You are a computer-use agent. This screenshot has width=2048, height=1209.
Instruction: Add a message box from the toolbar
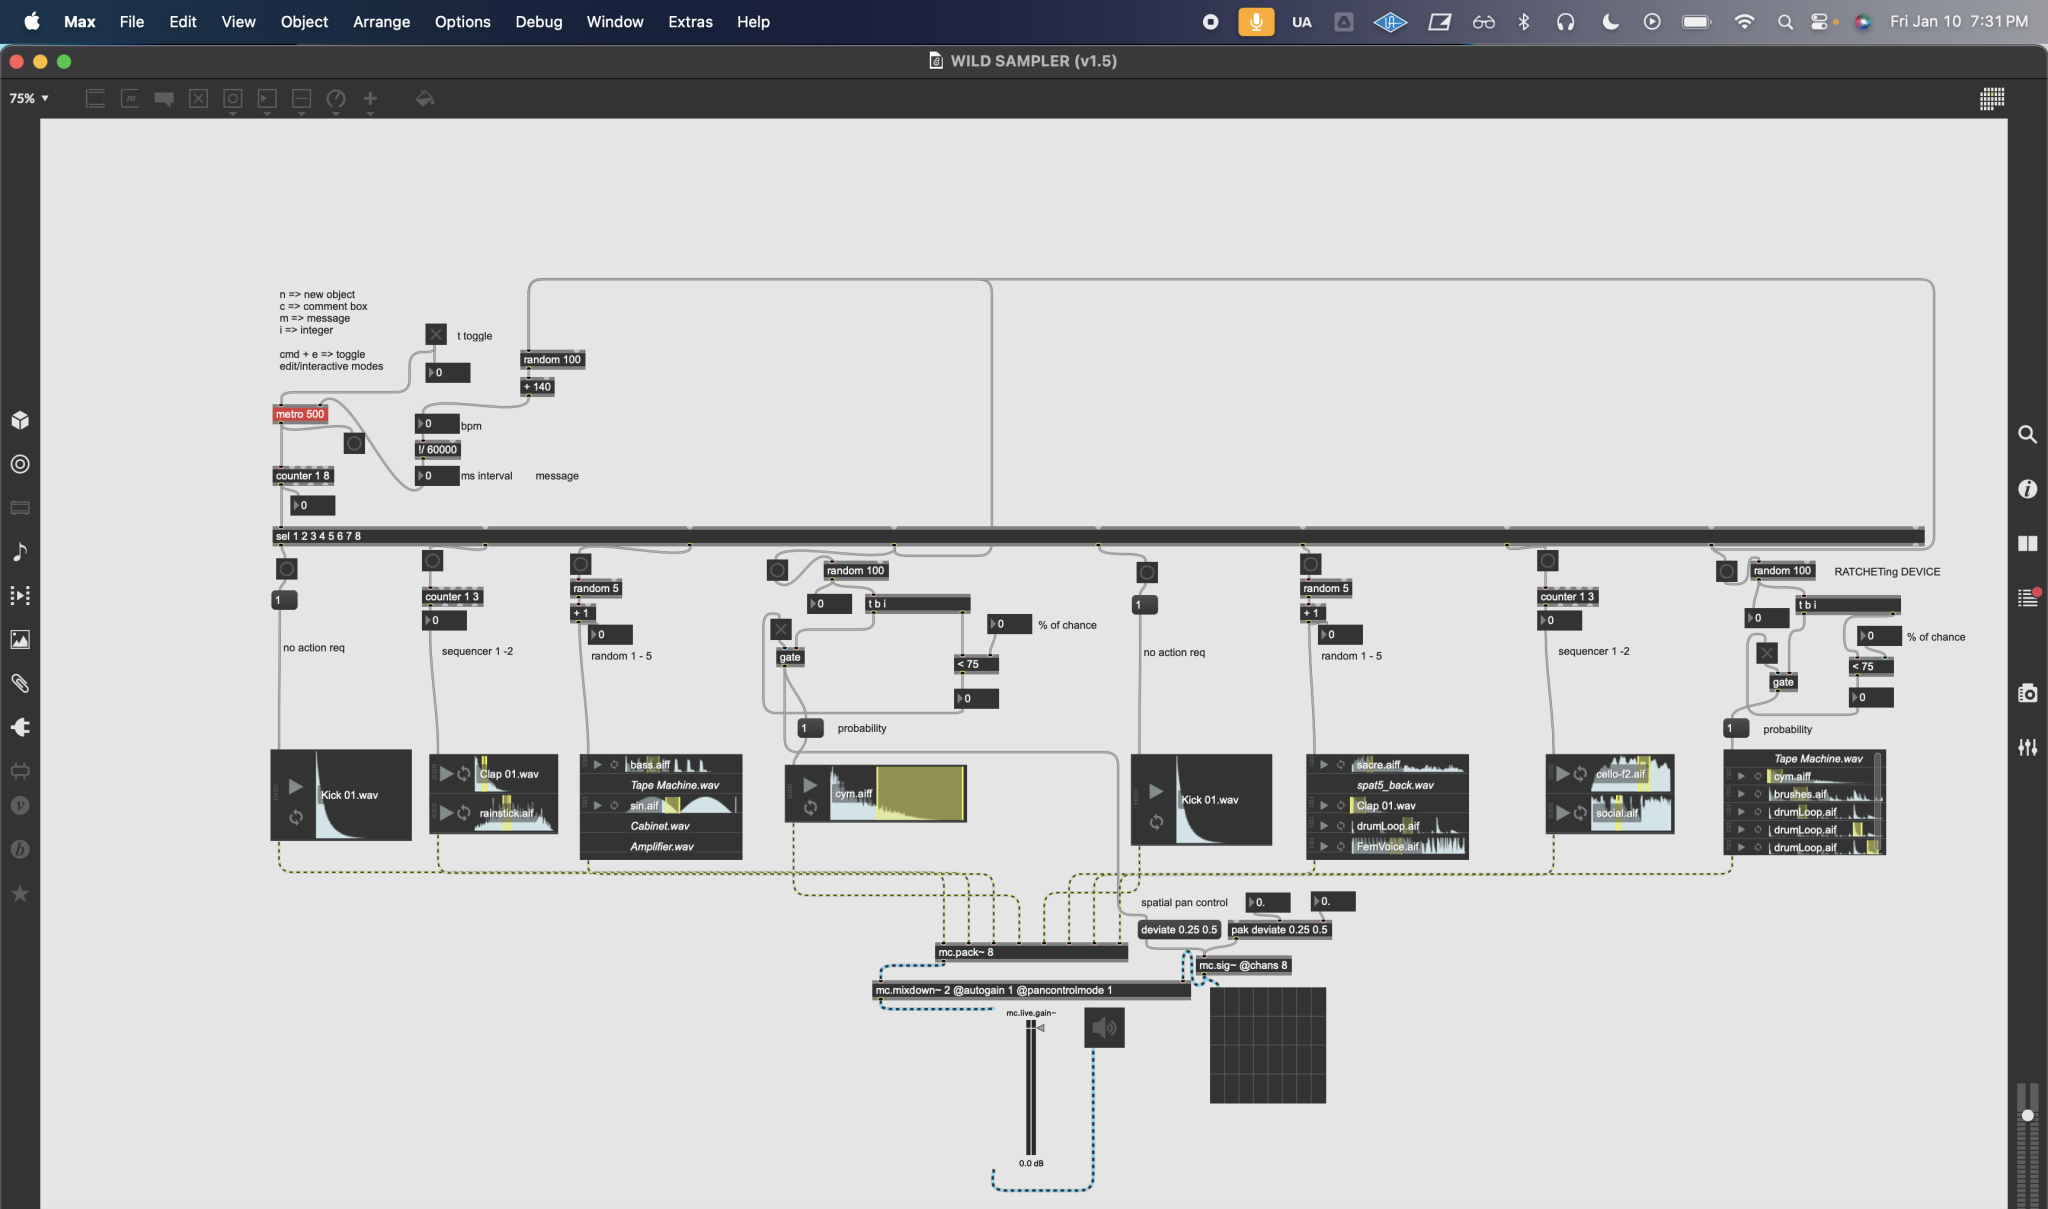pyautogui.click(x=130, y=98)
